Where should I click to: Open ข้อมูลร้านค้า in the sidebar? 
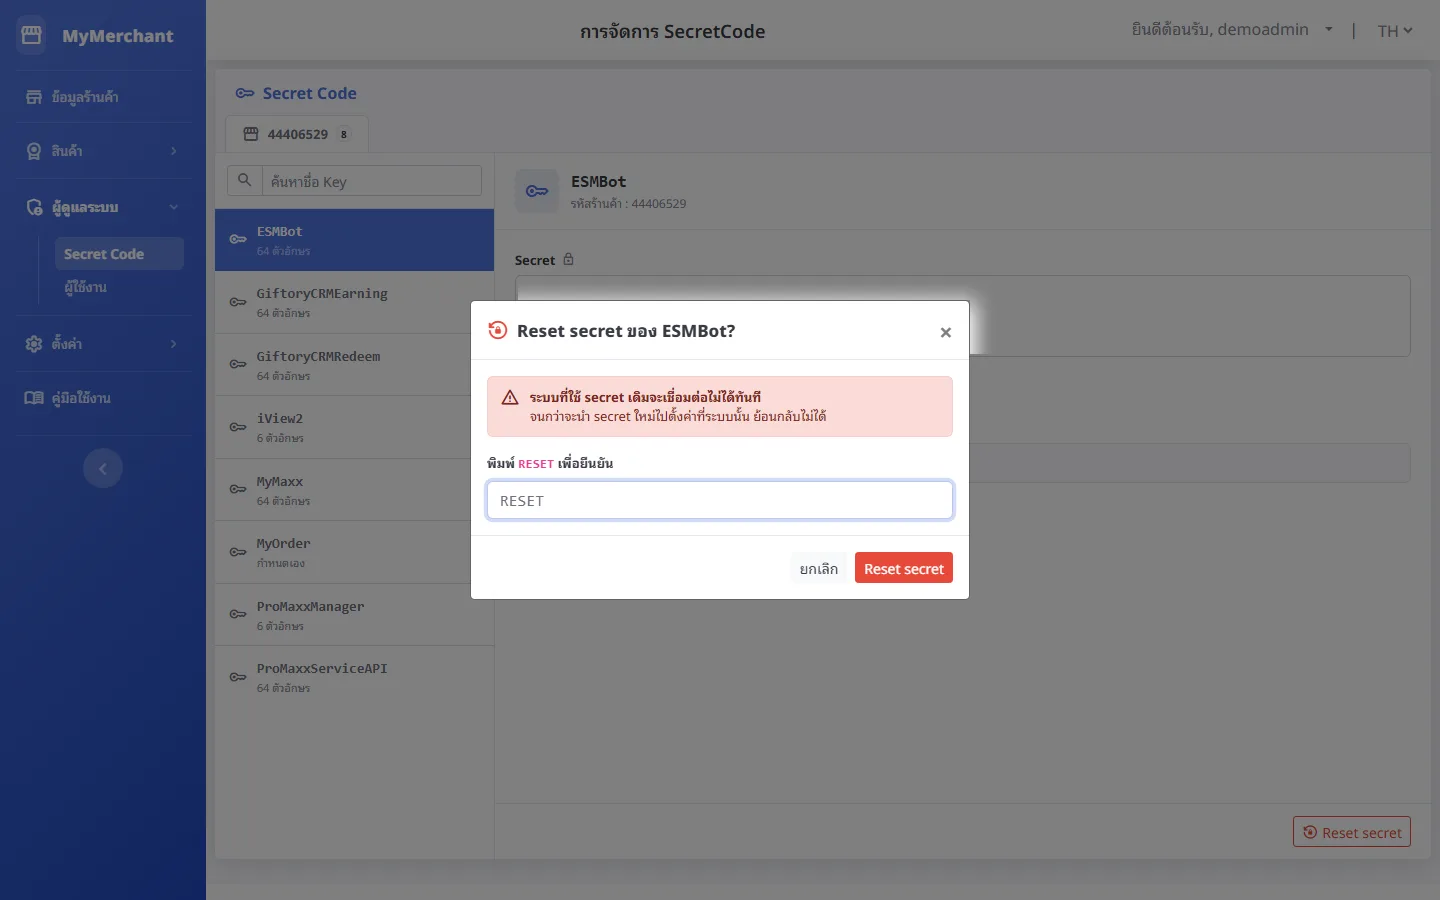tap(103, 97)
